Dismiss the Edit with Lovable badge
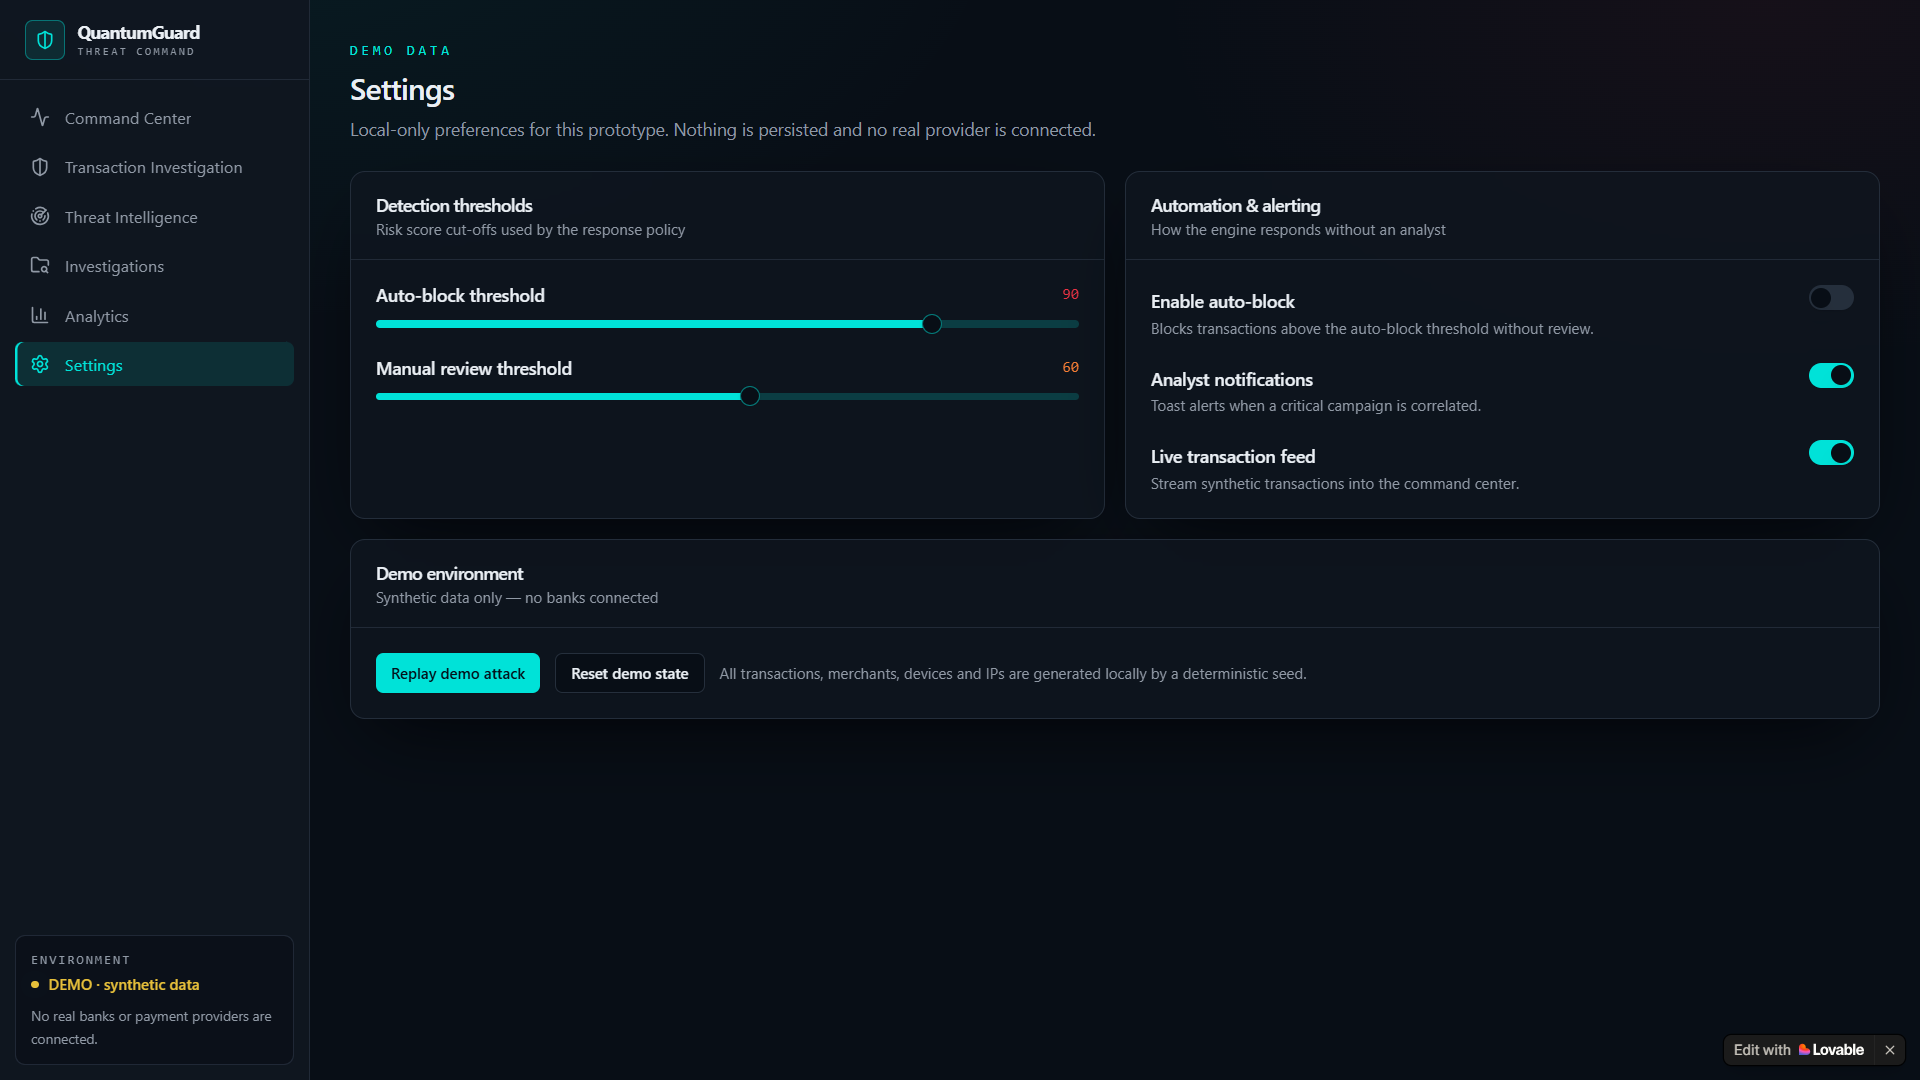 (x=1890, y=1050)
